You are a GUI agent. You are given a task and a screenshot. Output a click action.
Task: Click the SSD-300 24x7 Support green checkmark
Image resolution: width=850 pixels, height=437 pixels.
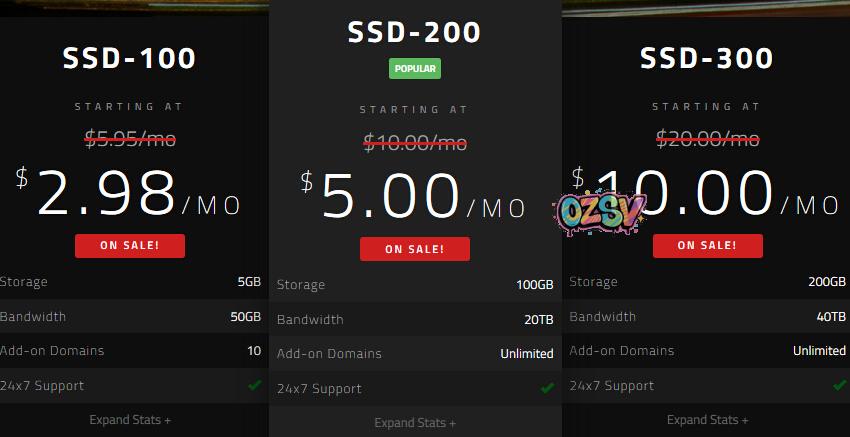tap(839, 385)
